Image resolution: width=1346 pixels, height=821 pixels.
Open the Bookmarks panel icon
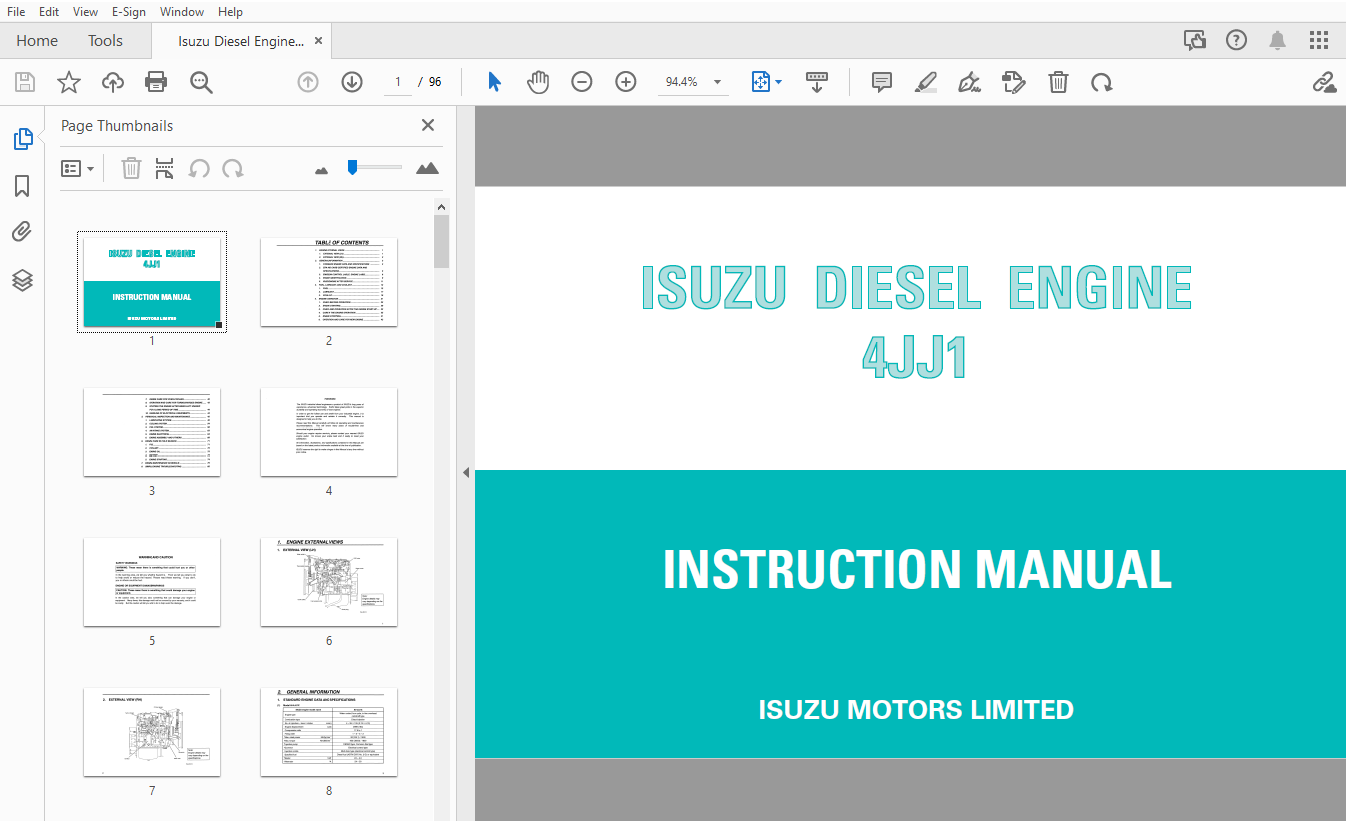click(x=22, y=186)
